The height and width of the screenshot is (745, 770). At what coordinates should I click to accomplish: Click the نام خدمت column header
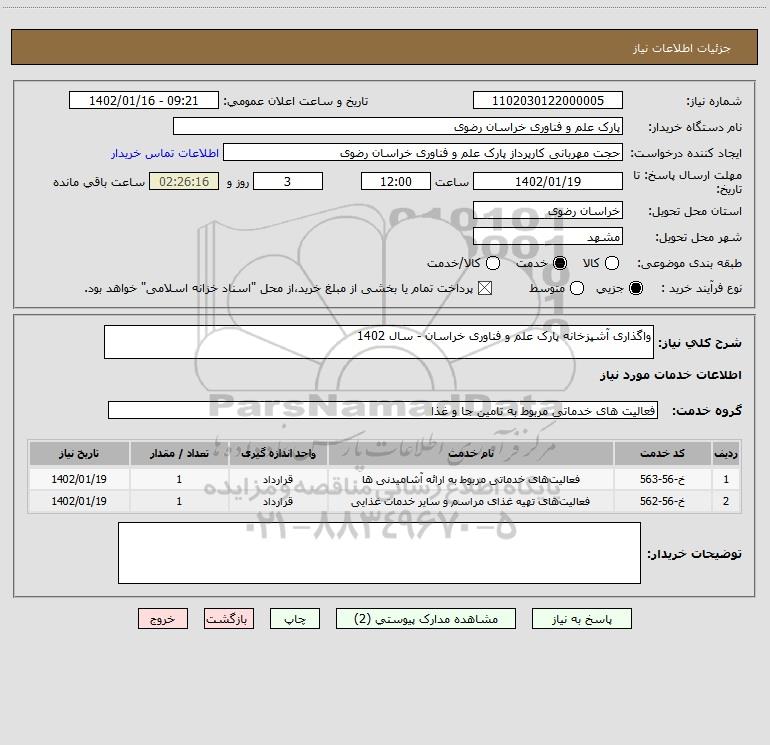pos(470,453)
